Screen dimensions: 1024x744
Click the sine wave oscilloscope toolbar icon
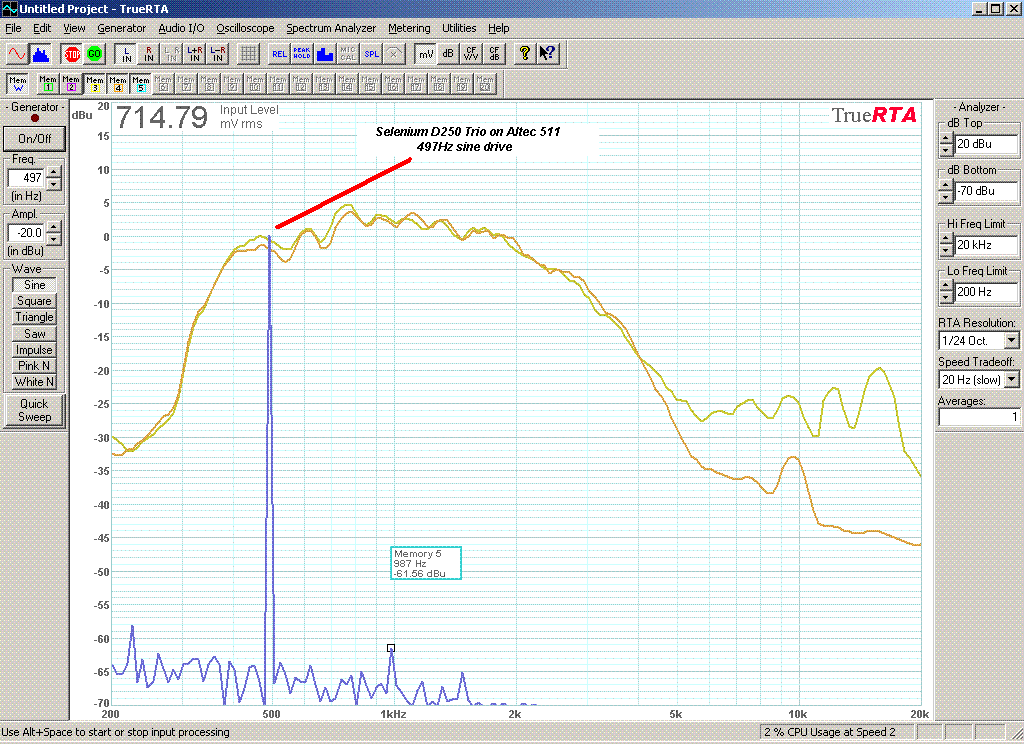[17, 54]
